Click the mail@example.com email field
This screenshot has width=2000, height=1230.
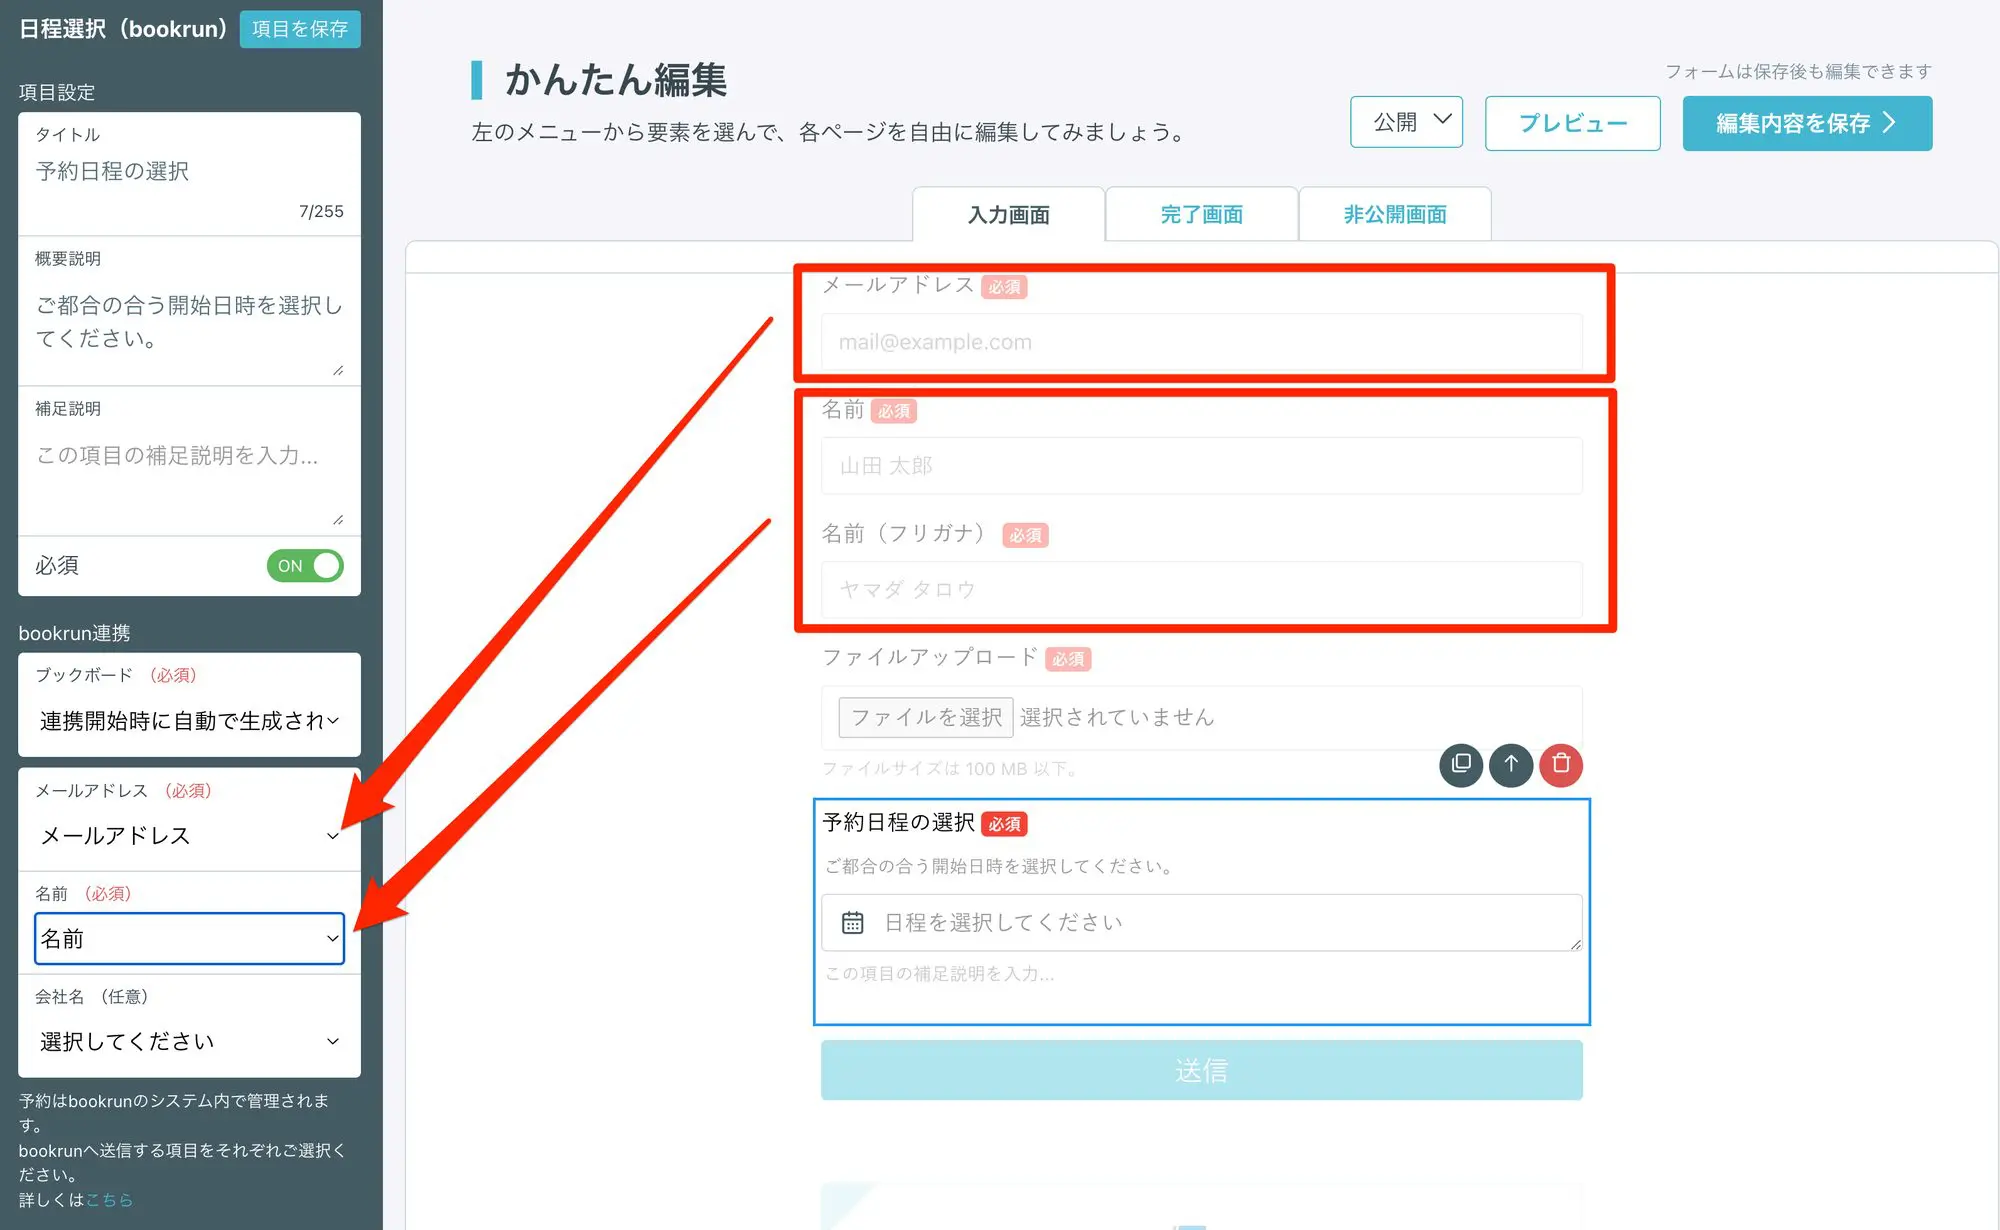pyautogui.click(x=1201, y=342)
